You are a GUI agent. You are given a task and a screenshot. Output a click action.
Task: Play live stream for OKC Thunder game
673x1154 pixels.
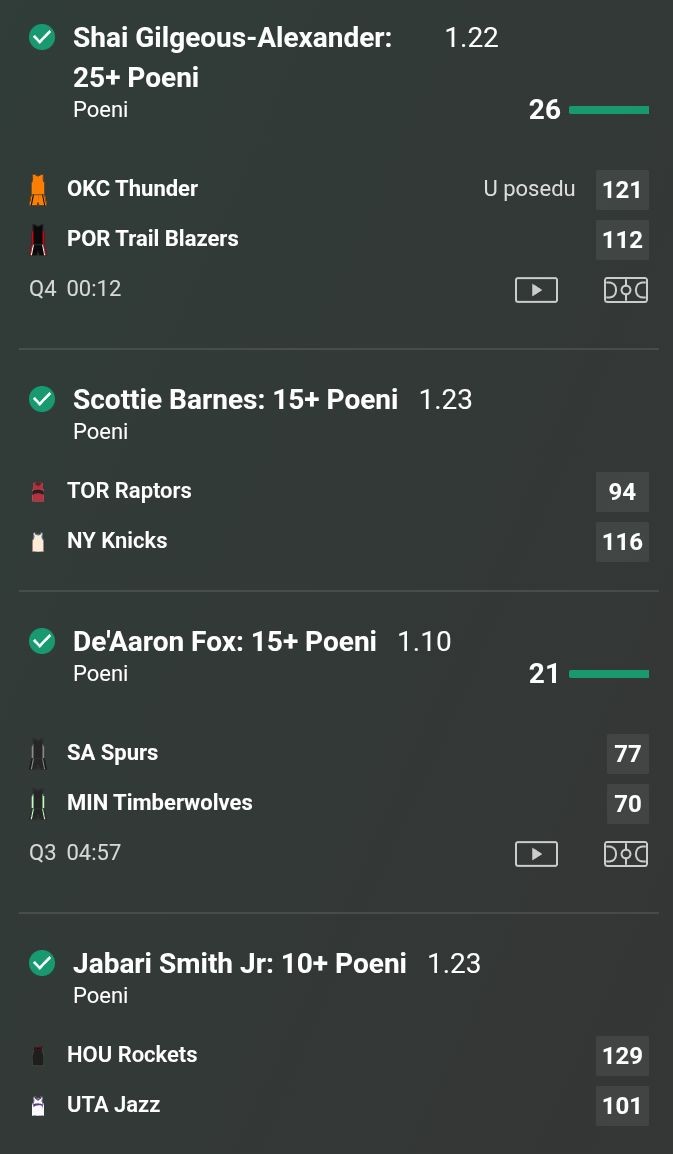(536, 290)
